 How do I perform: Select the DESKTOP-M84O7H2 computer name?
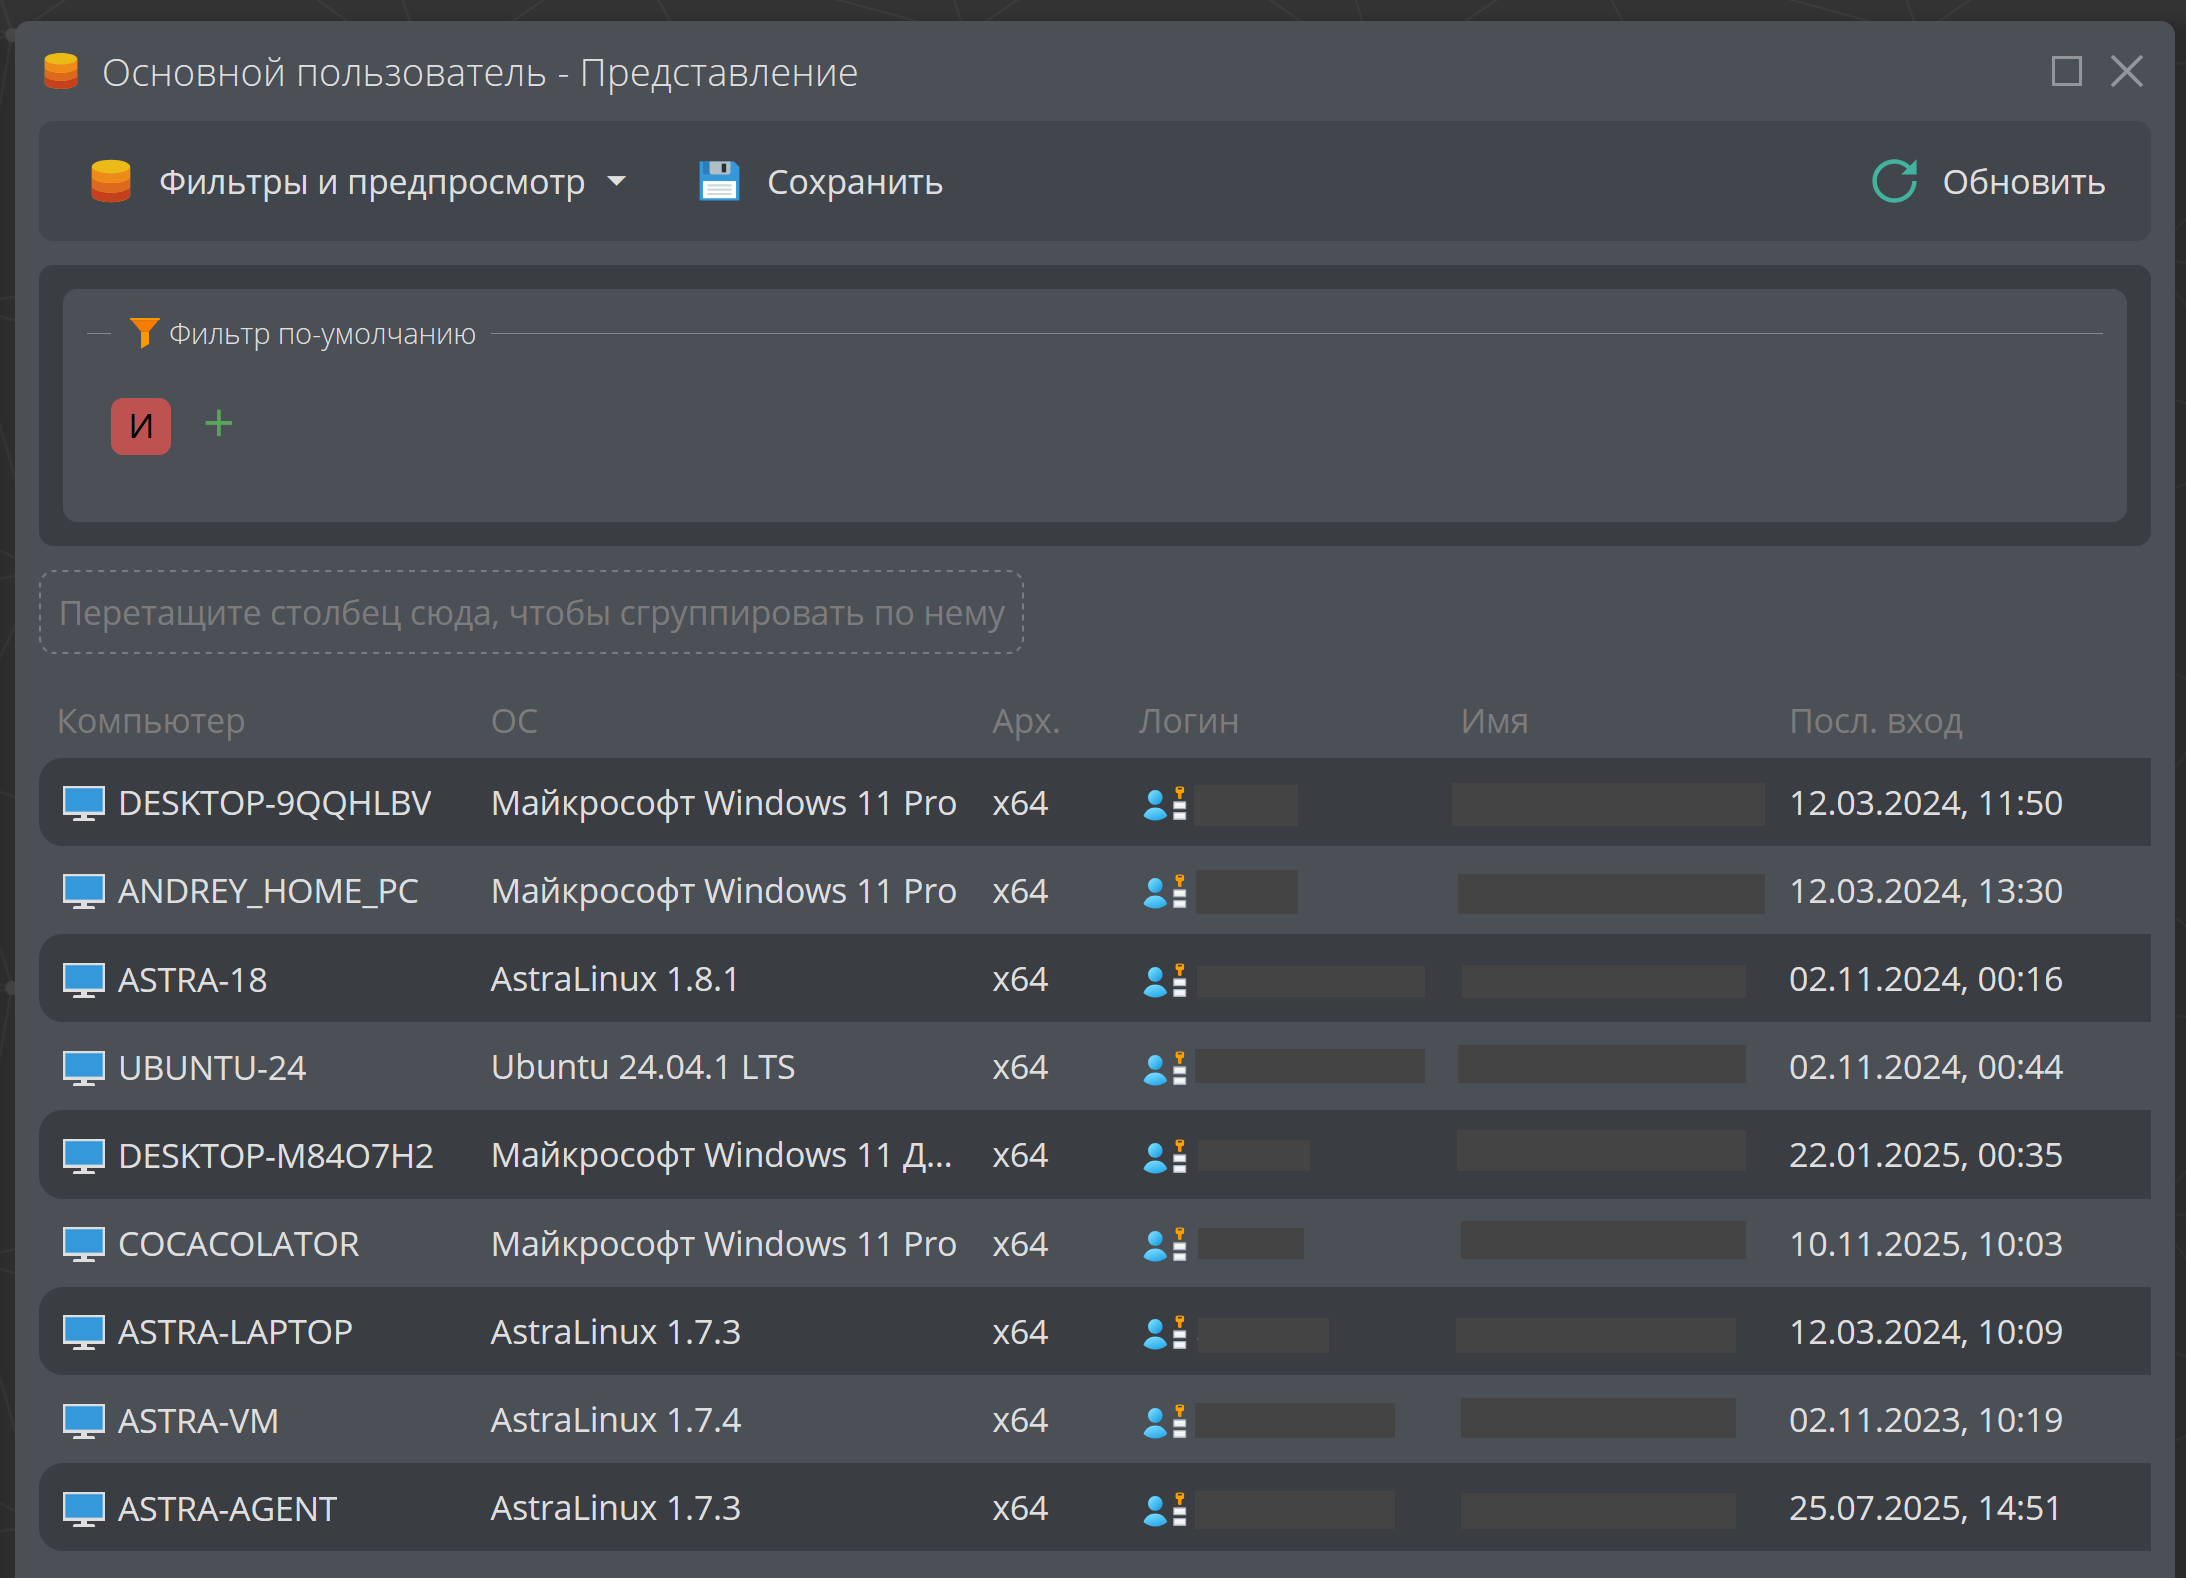[276, 1156]
